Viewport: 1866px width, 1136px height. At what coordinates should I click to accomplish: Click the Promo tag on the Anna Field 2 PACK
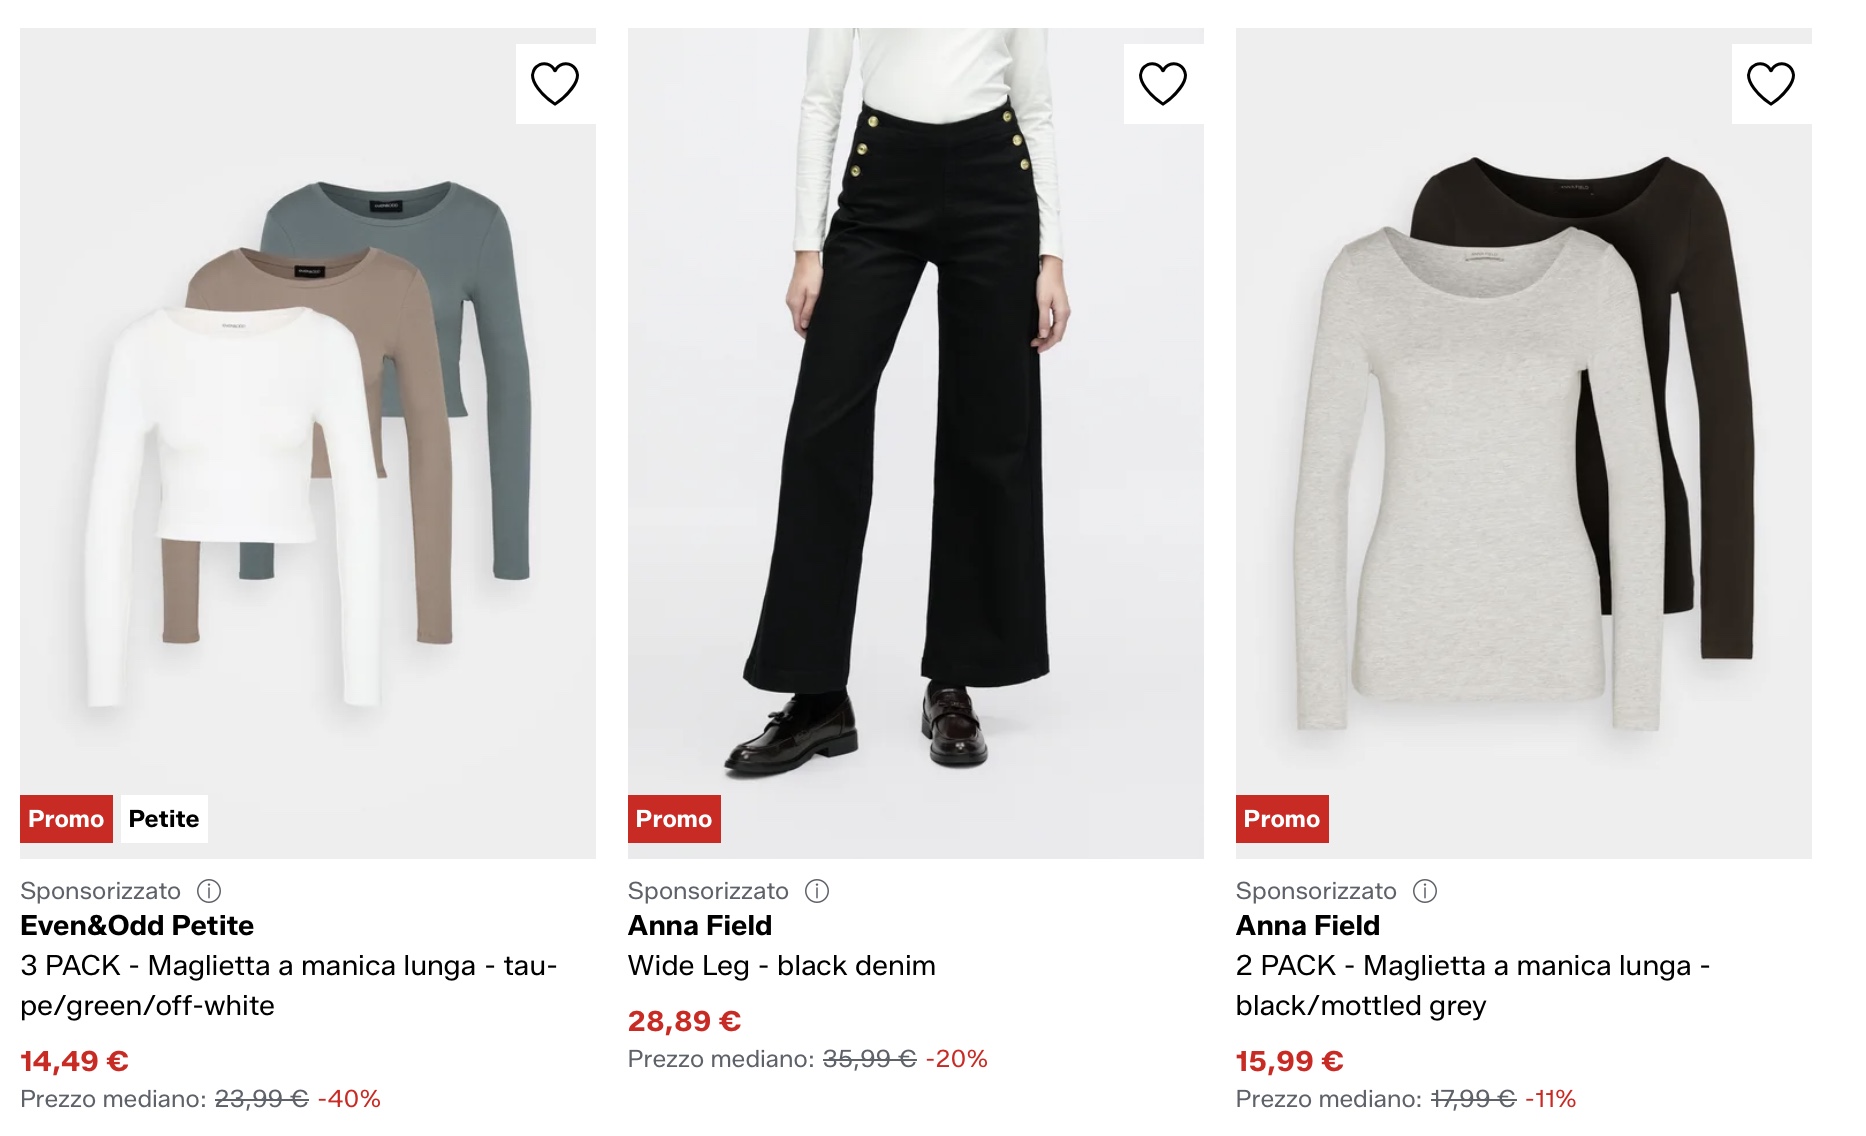pyautogui.click(x=1281, y=819)
